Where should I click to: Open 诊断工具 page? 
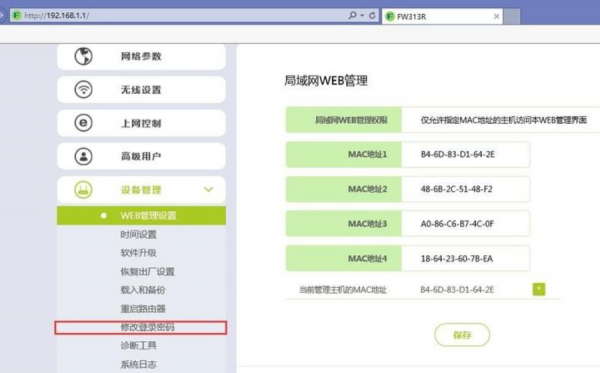(139, 345)
